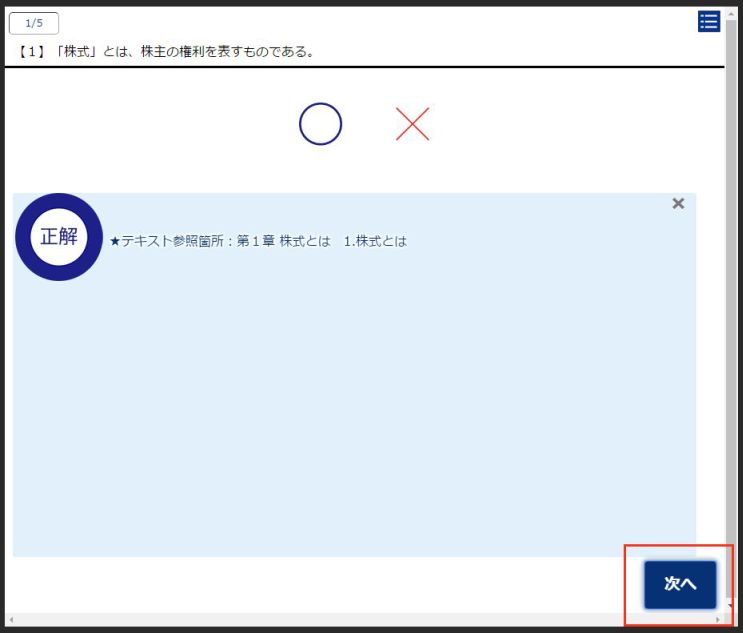Image resolution: width=743 pixels, height=633 pixels.
Task: Click the 1/5 question counter
Action: click(x=34, y=23)
